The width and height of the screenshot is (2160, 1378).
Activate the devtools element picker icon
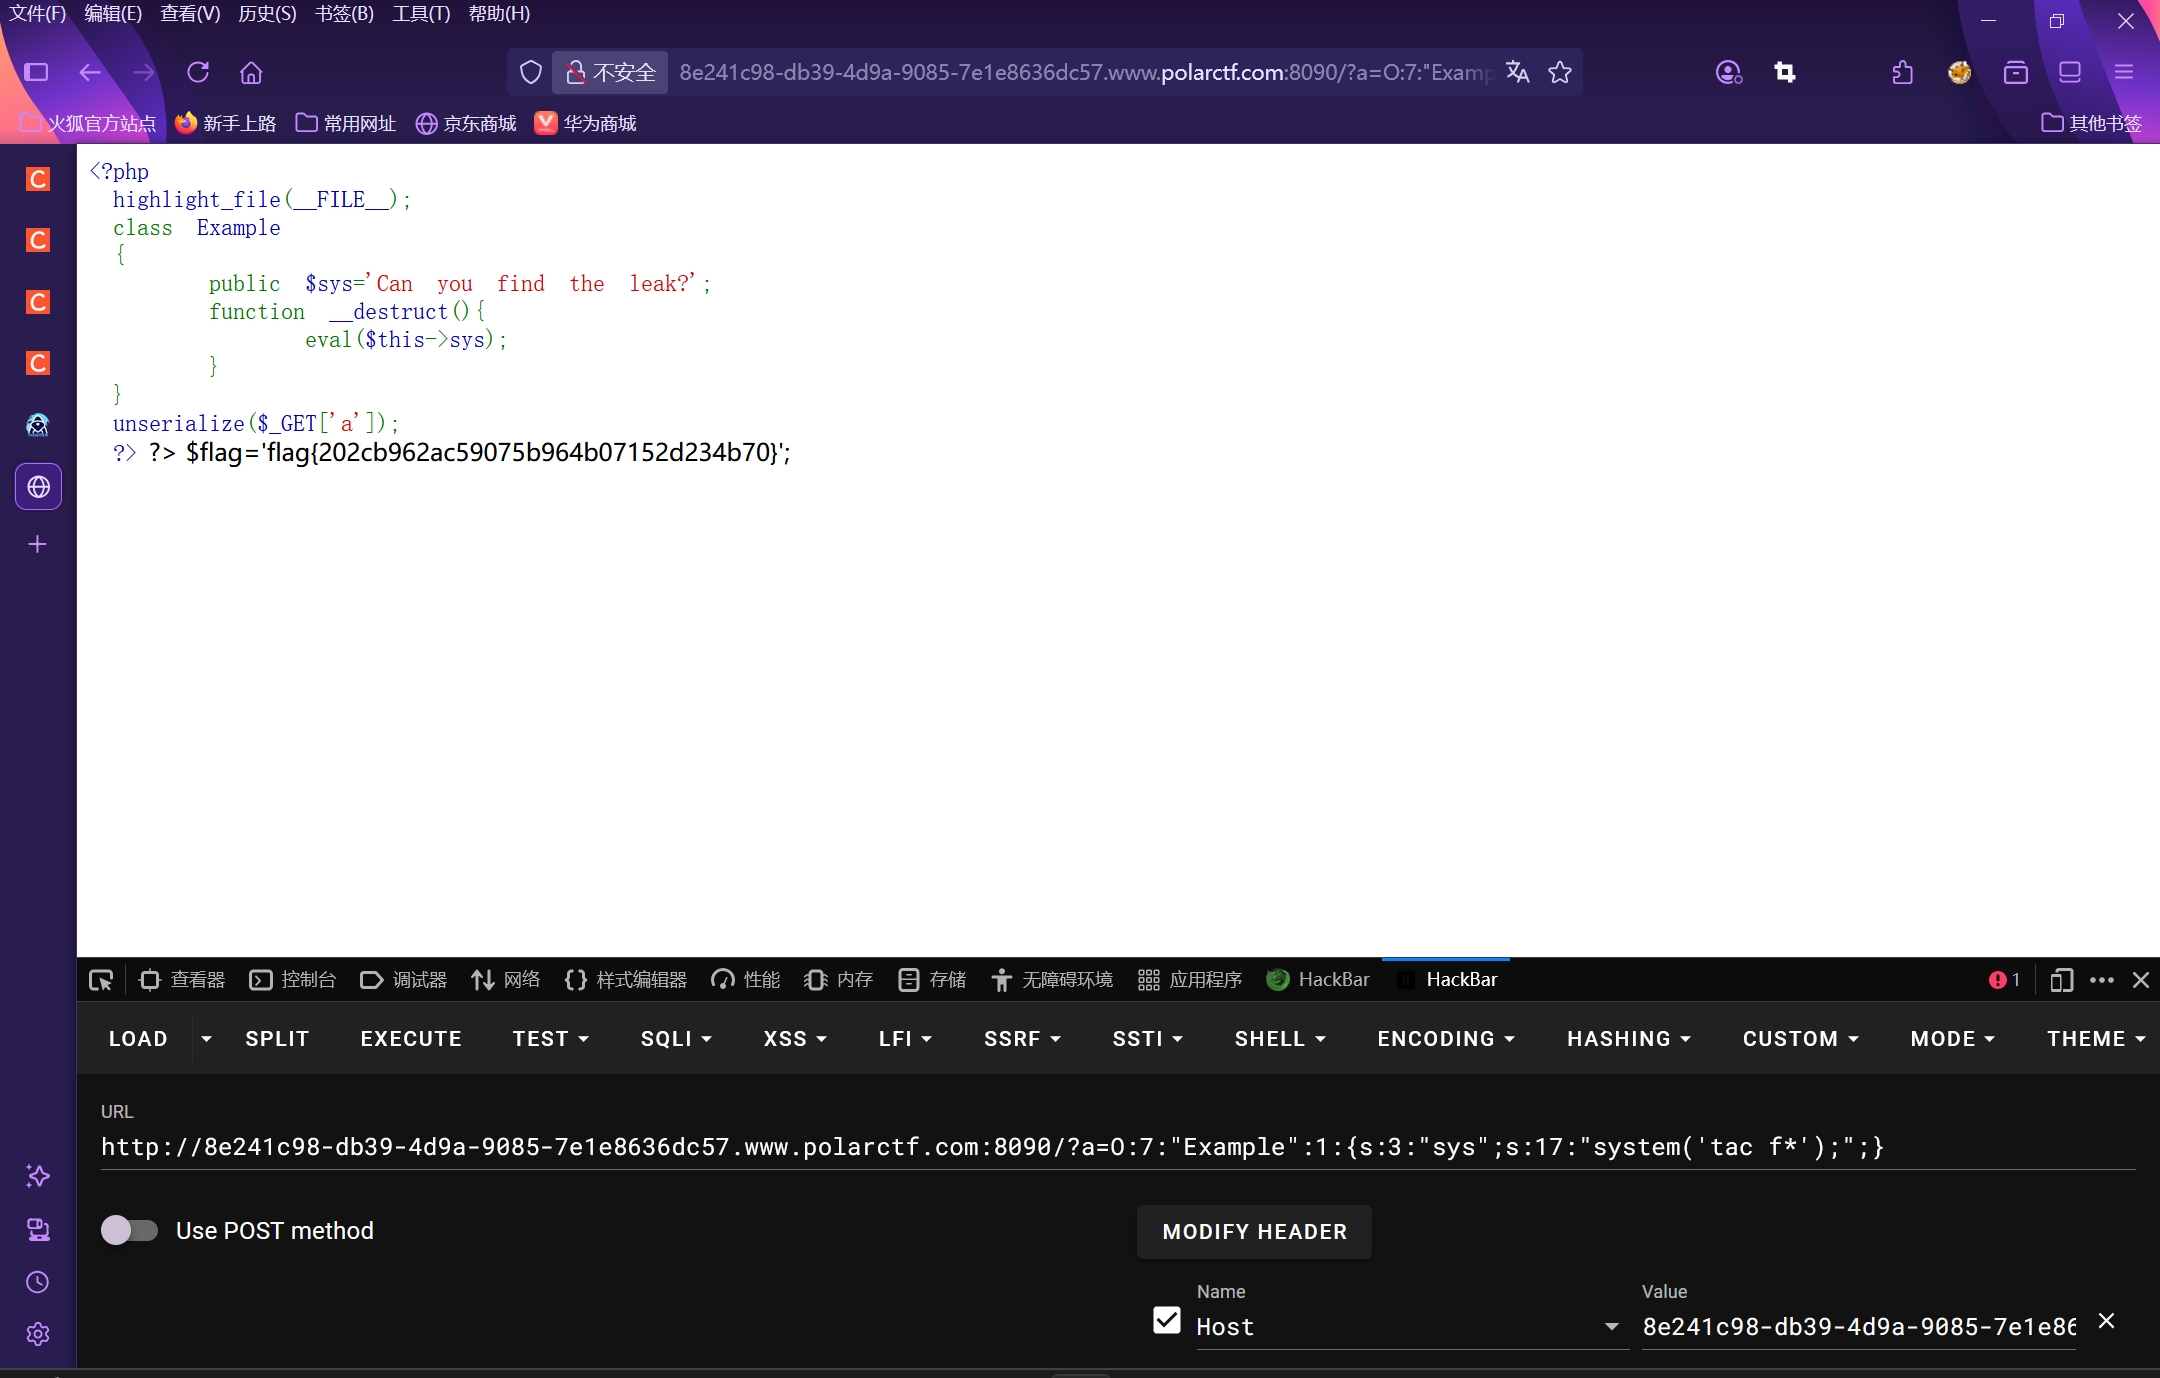[101, 980]
